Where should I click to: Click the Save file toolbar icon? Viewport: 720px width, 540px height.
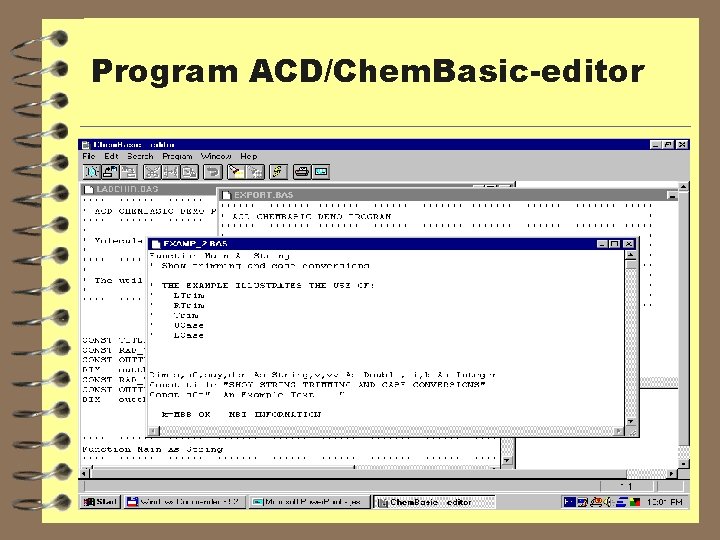(129, 172)
